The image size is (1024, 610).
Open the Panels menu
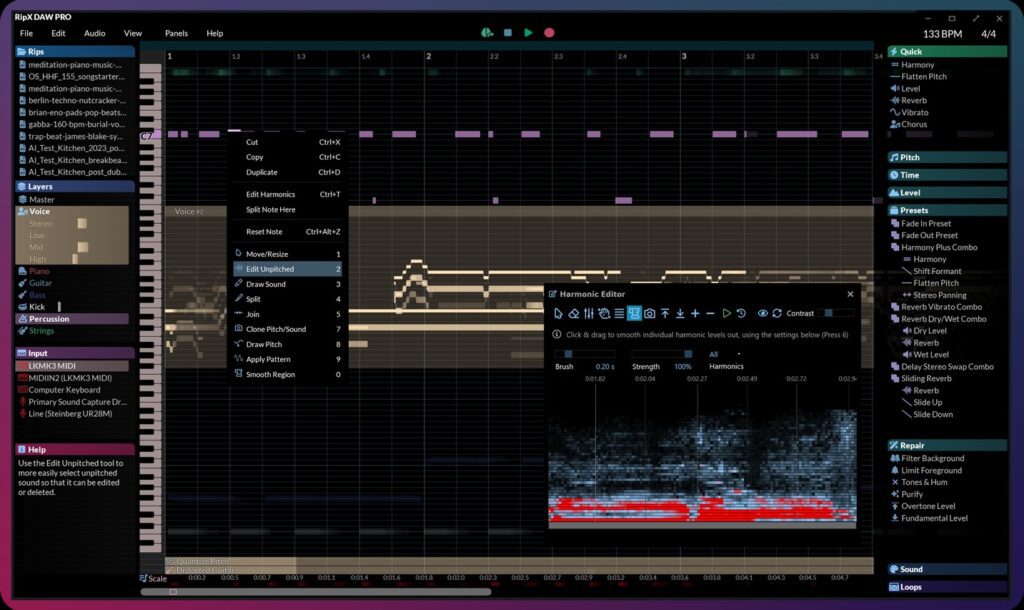coord(176,32)
